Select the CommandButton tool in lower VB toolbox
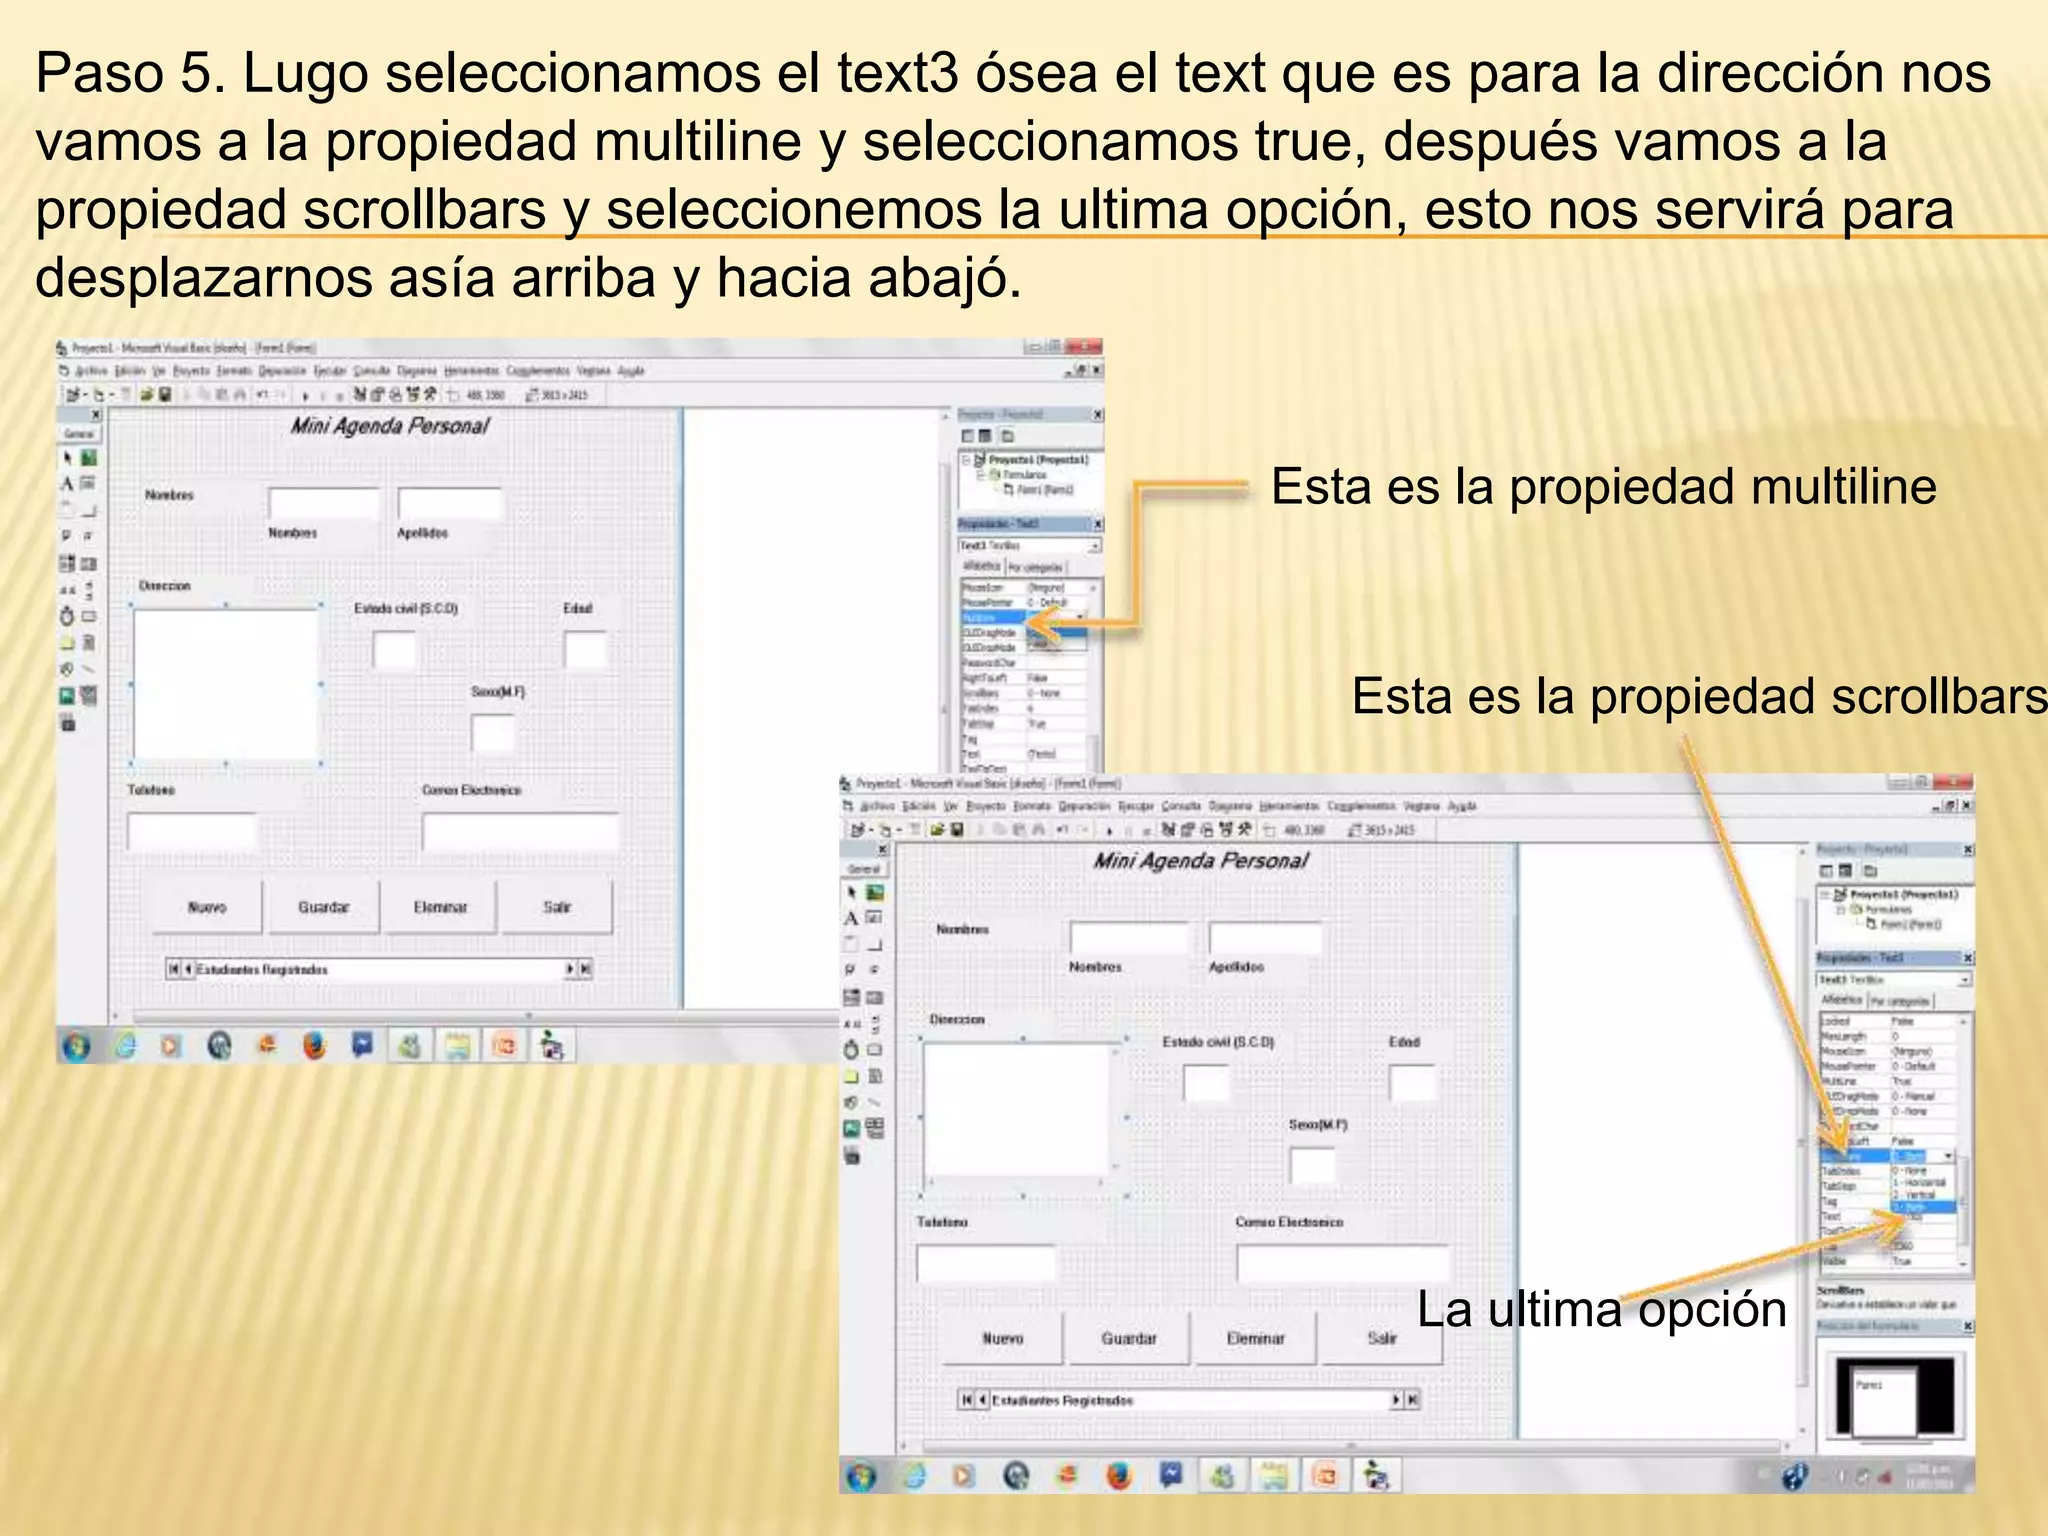Viewport: 2048px width, 1536px height. pyautogui.click(x=875, y=944)
